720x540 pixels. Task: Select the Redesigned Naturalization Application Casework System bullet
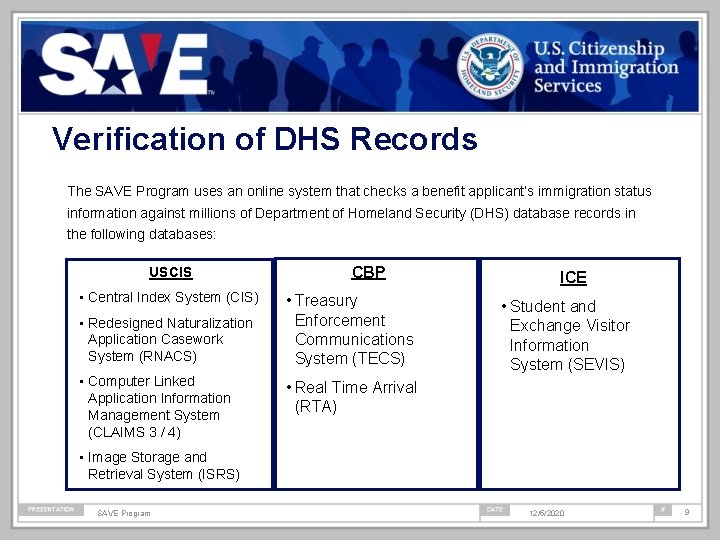pyautogui.click(x=166, y=339)
